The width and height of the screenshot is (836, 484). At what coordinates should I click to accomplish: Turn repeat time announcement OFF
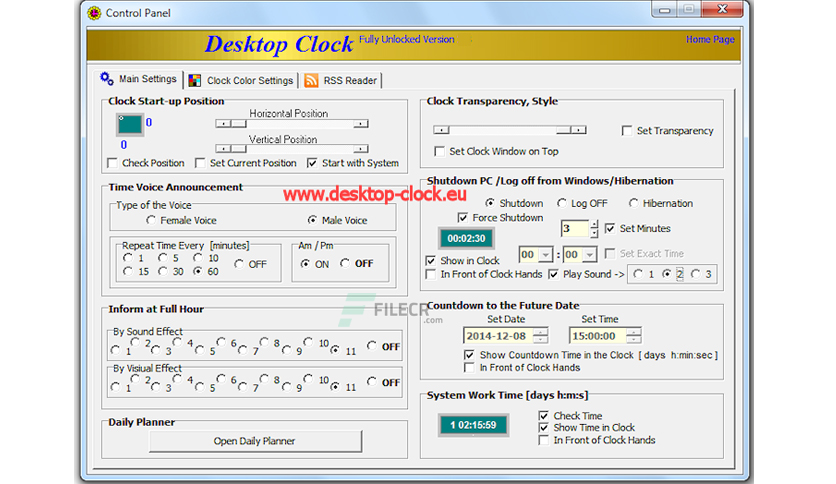point(238,264)
